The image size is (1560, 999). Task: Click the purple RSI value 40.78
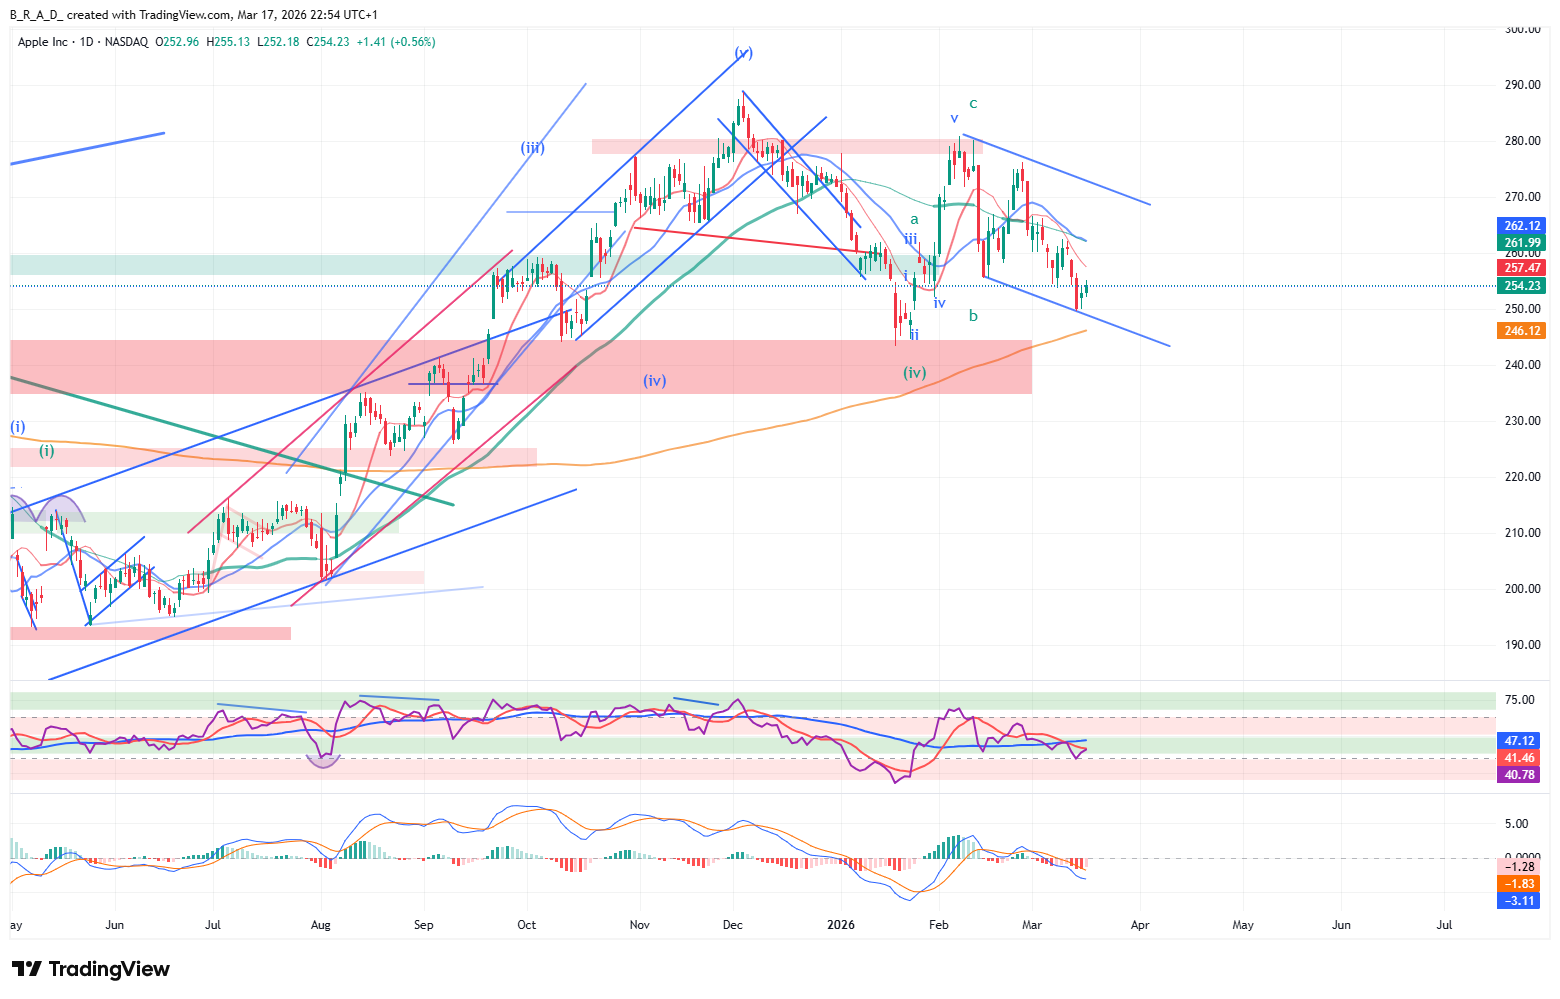[x=1519, y=775]
